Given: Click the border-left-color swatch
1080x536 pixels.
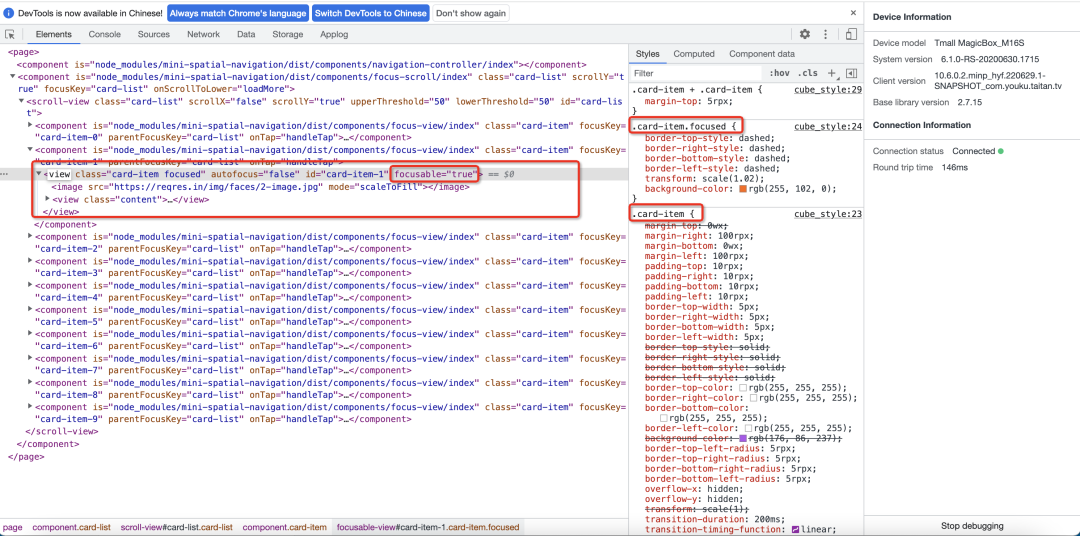Looking at the screenshot, I should click(x=749, y=428).
